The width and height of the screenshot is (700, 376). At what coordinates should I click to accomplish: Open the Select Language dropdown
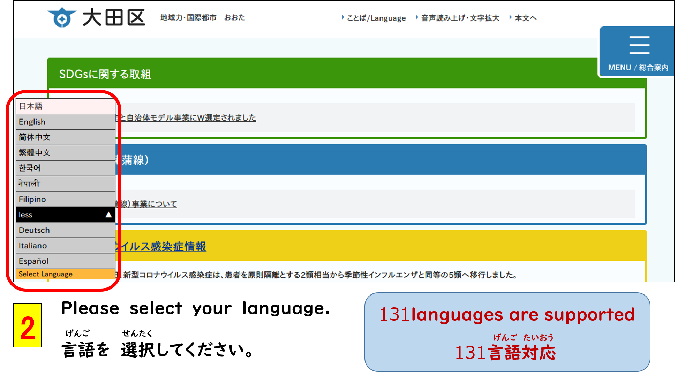pyautogui.click(x=65, y=274)
